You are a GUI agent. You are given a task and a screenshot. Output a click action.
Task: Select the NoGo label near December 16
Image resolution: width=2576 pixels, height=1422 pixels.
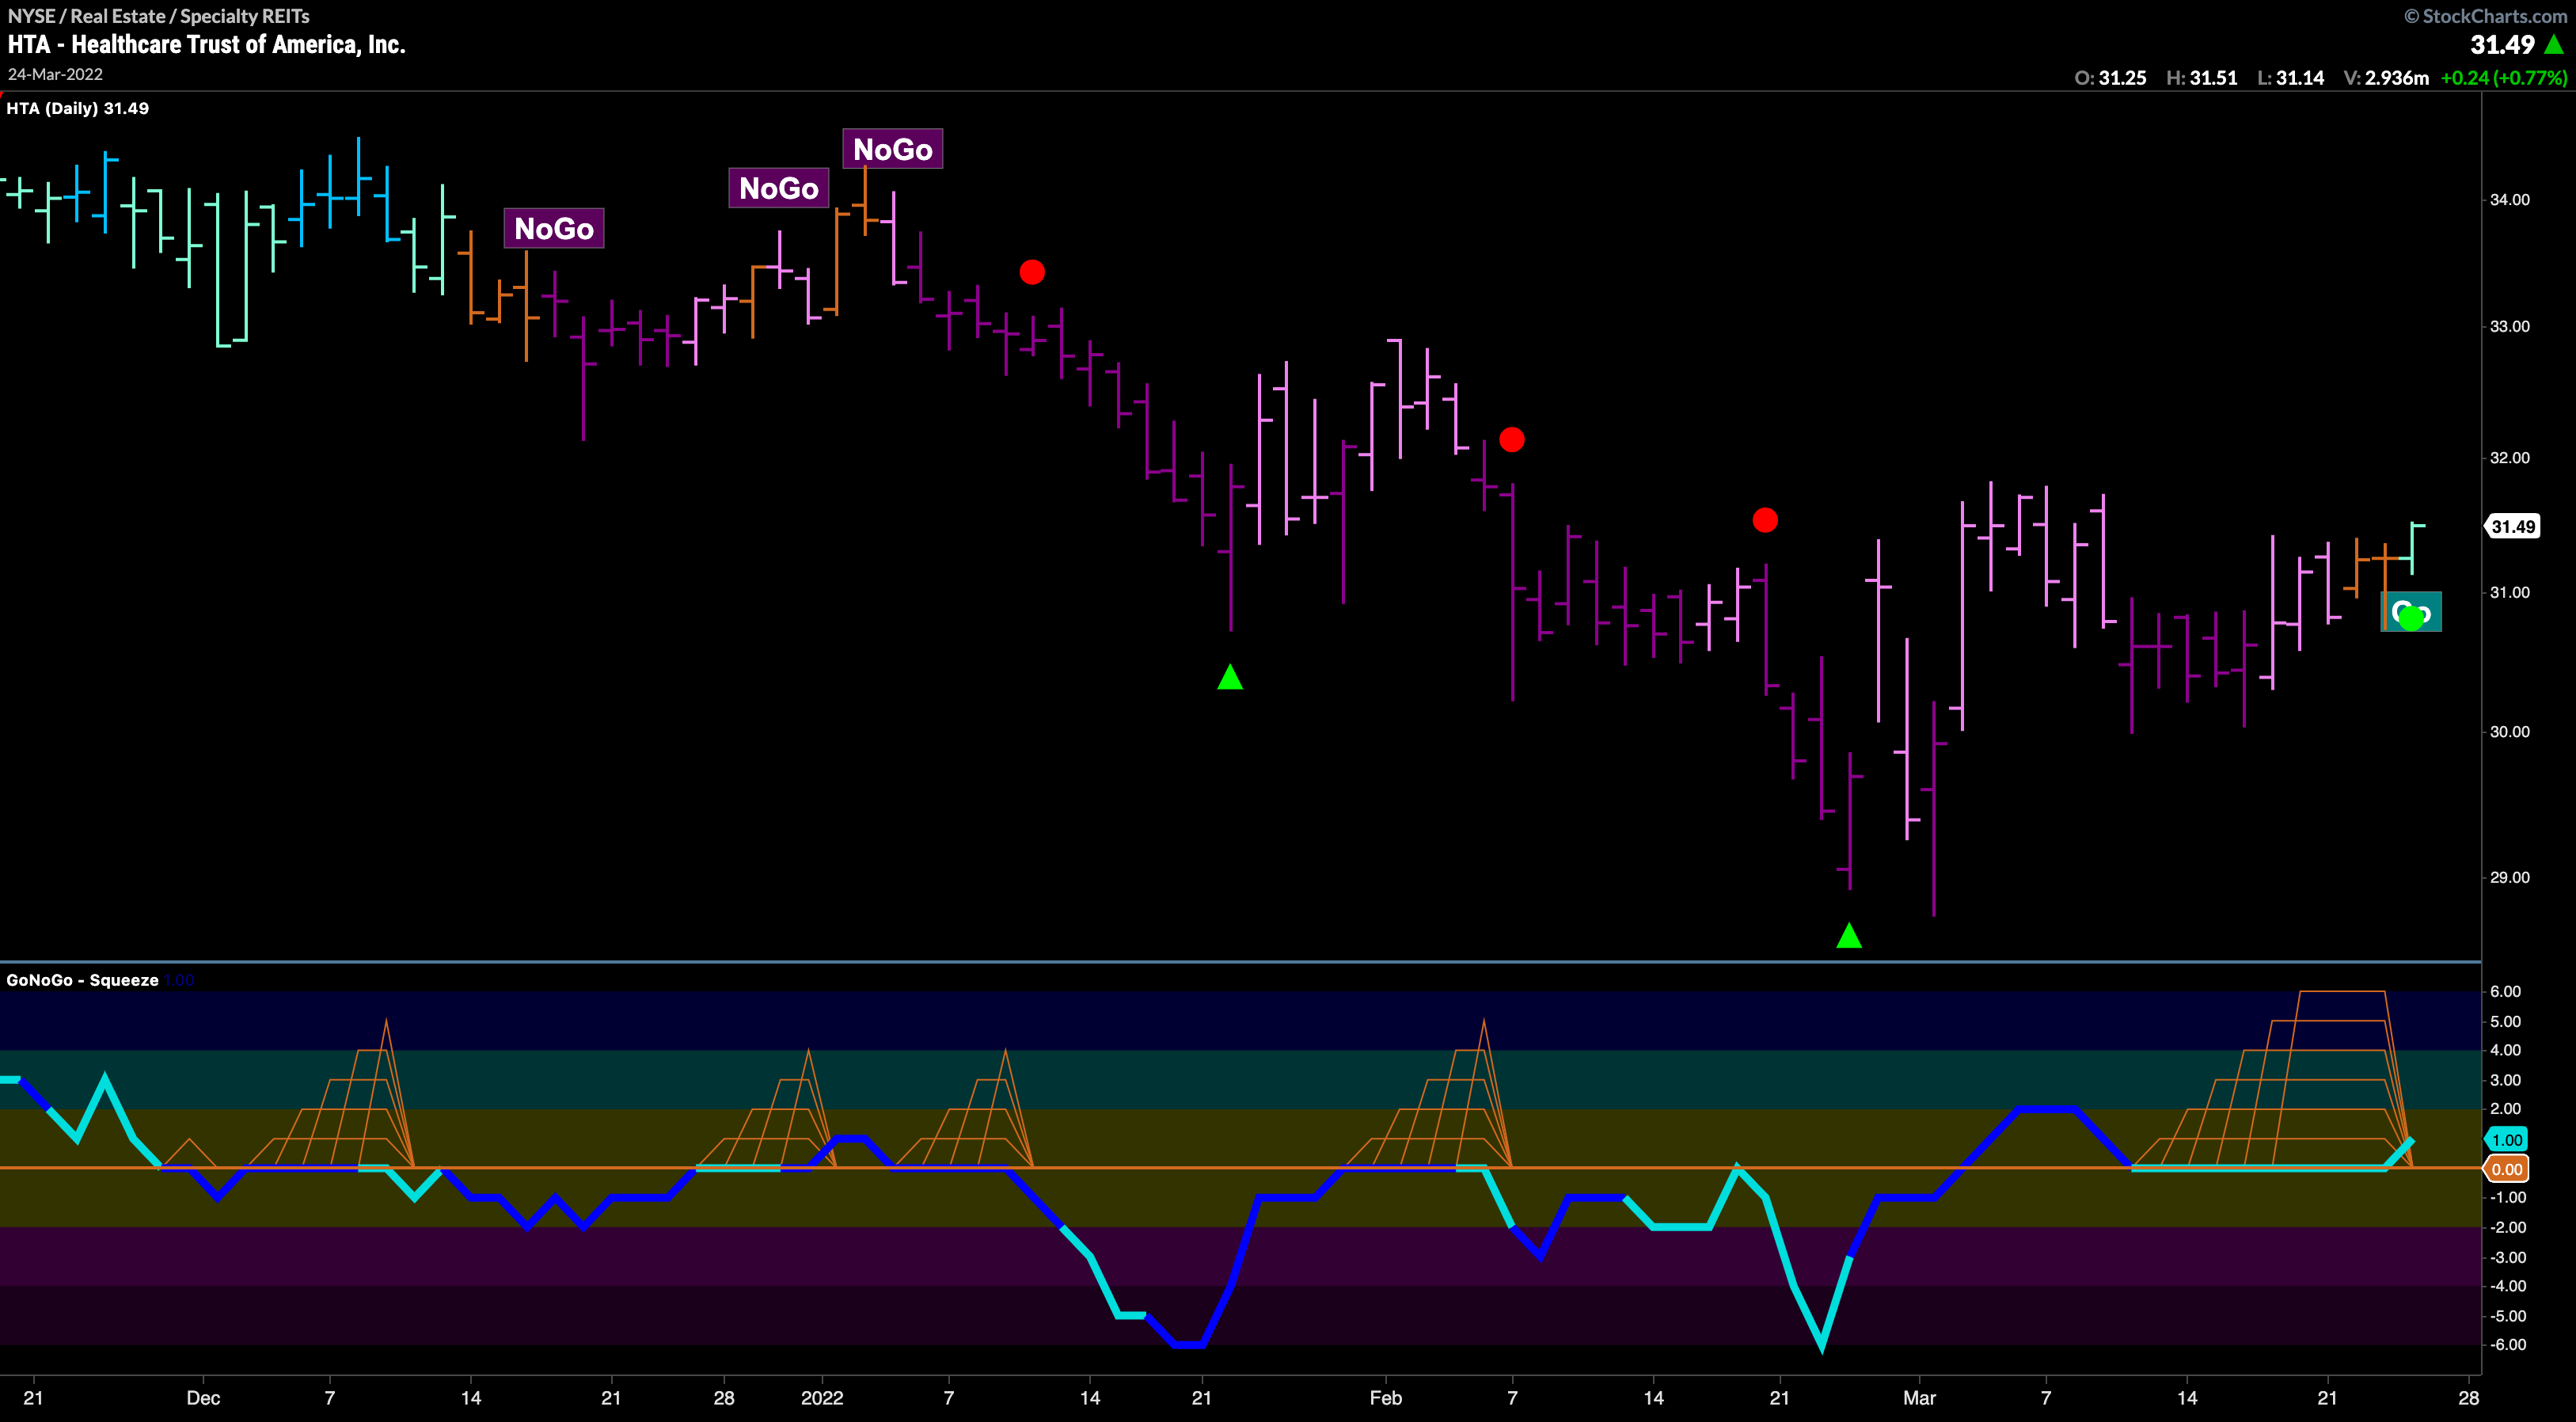click(x=554, y=228)
